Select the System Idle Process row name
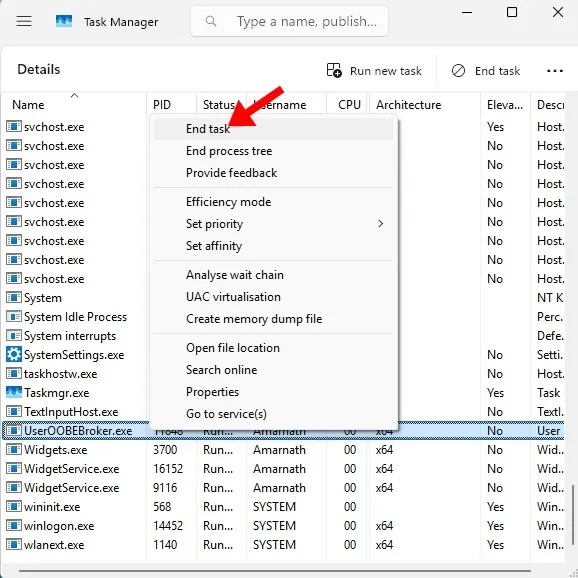This screenshot has width=578, height=578. click(76, 317)
